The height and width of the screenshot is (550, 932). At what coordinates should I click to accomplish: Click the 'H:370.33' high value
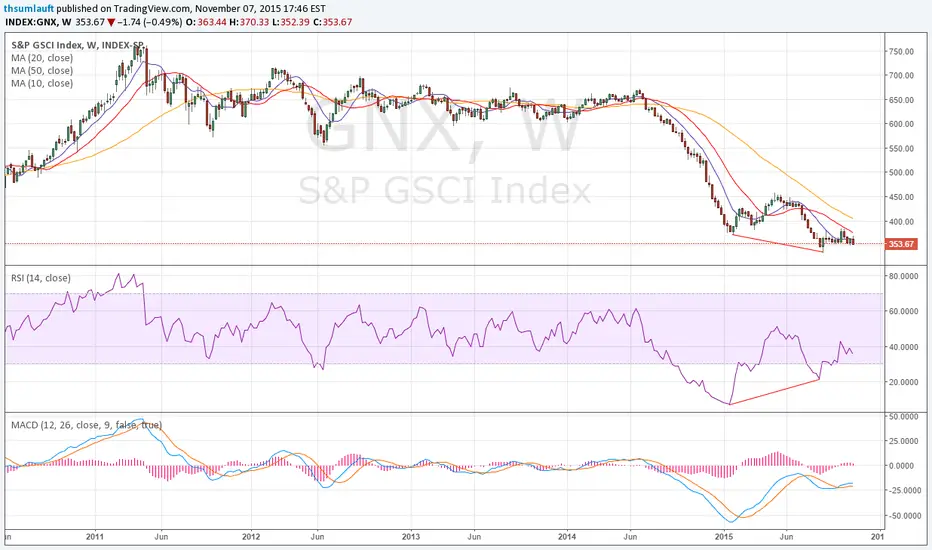(x=249, y=22)
